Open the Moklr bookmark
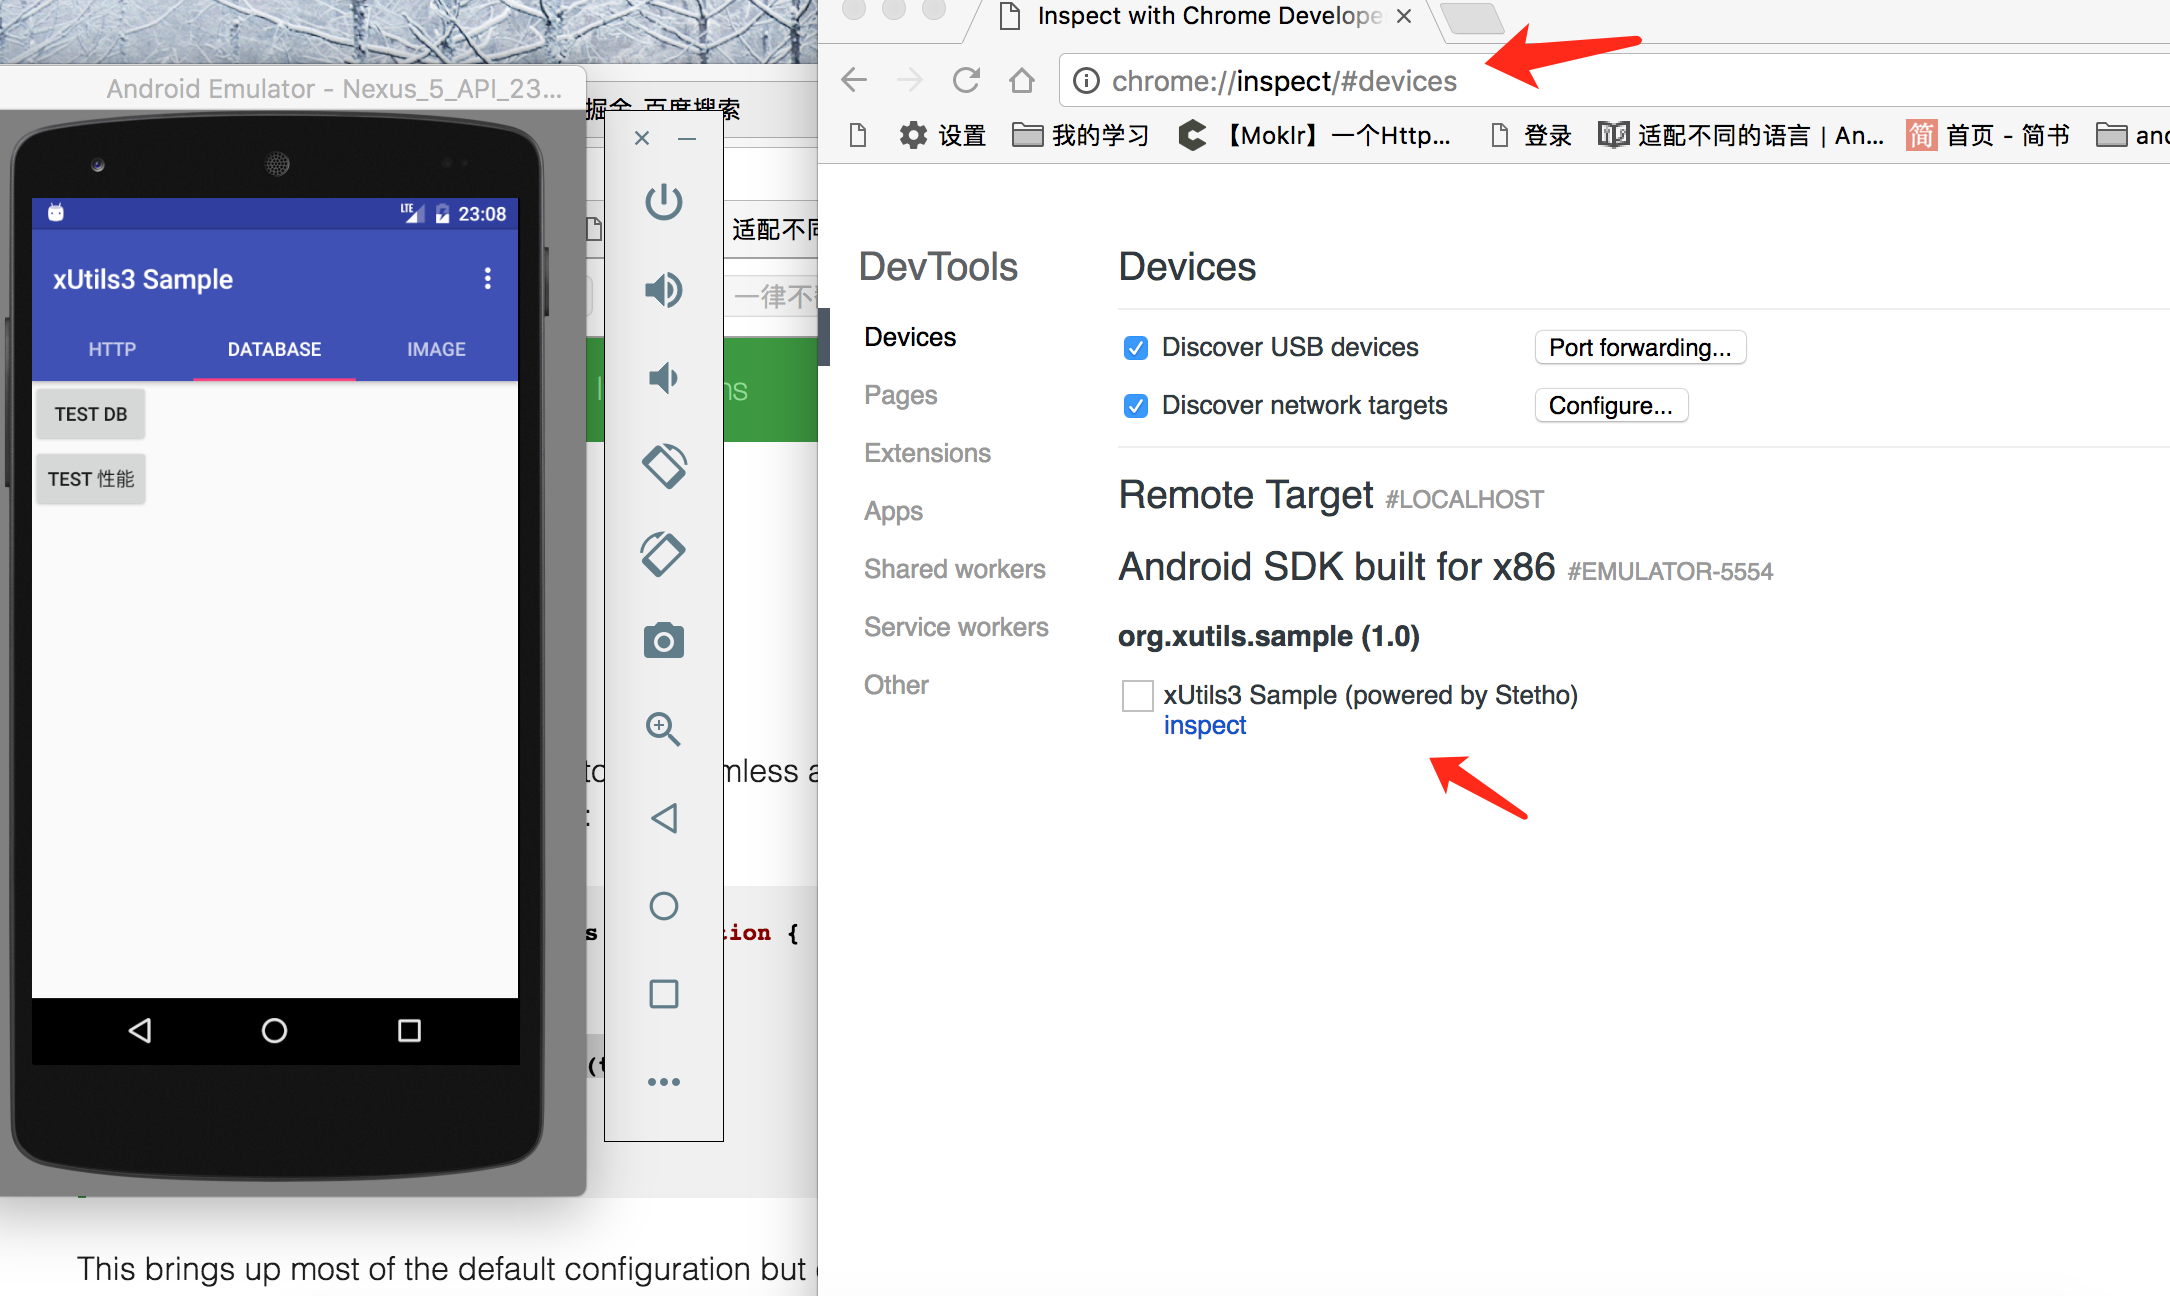The width and height of the screenshot is (2170, 1296). 1315,135
